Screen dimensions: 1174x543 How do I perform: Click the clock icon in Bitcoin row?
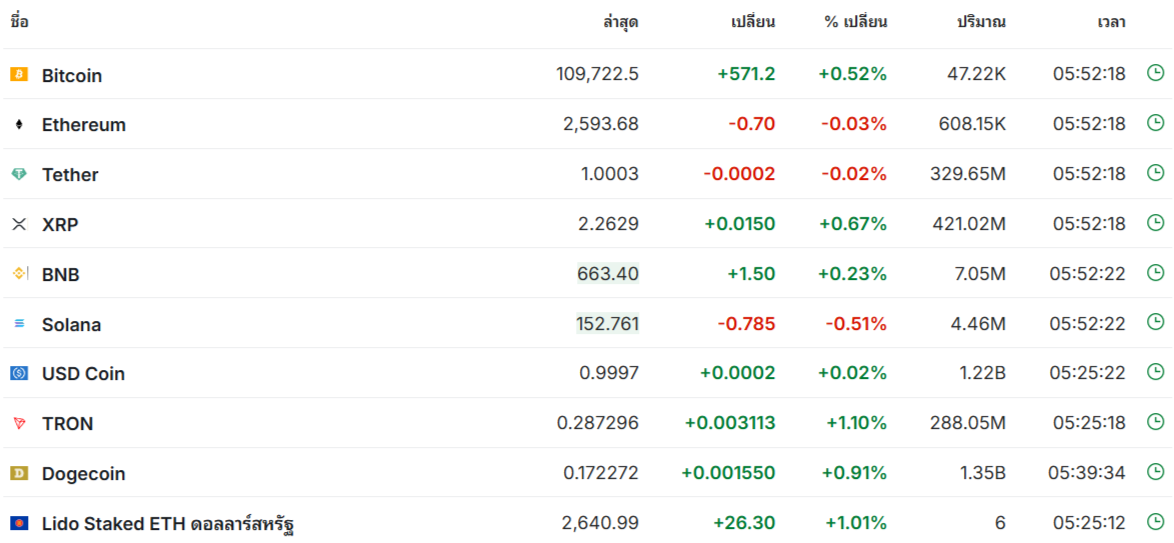(1155, 73)
